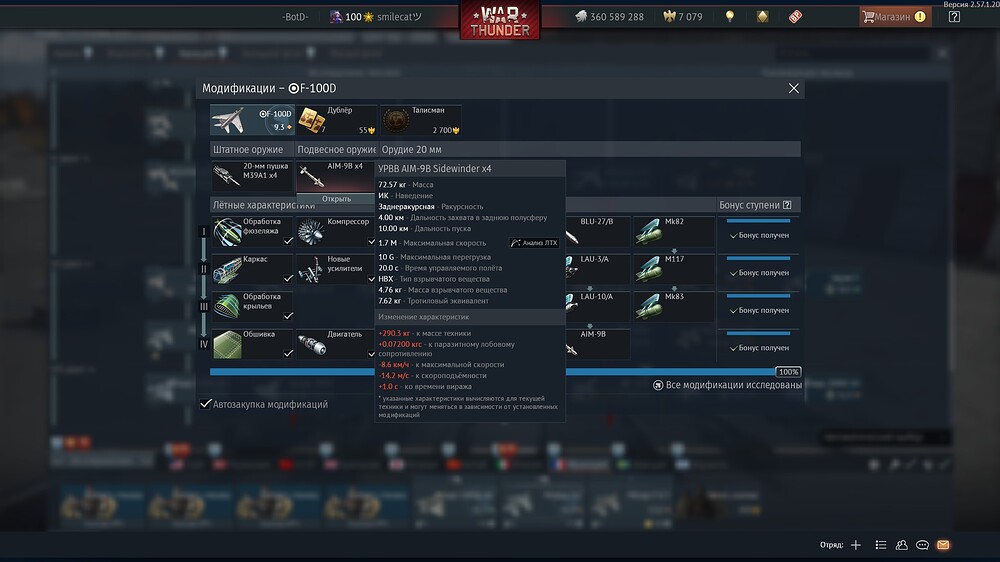Open player profile smilecat
The image size is (1000, 562).
pyautogui.click(x=376, y=17)
